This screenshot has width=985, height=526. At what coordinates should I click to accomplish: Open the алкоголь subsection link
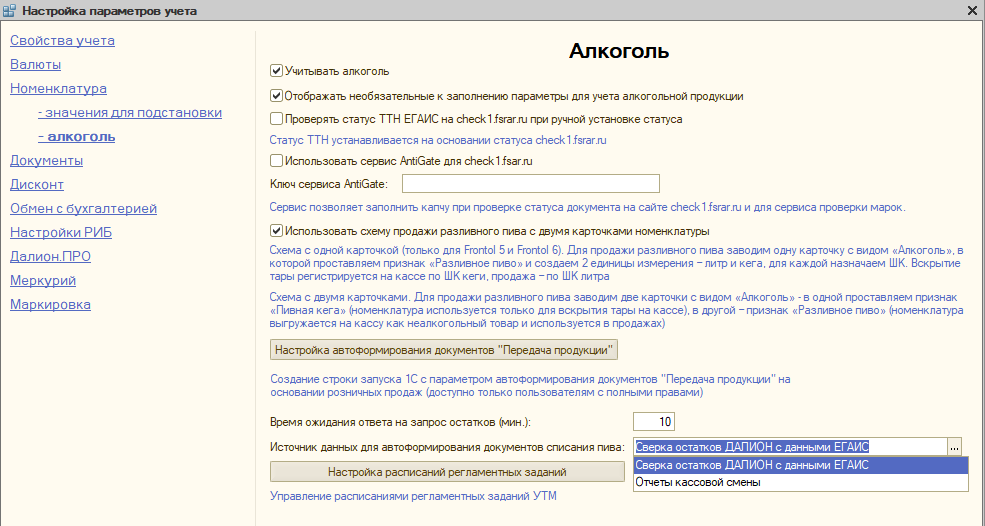click(77, 137)
